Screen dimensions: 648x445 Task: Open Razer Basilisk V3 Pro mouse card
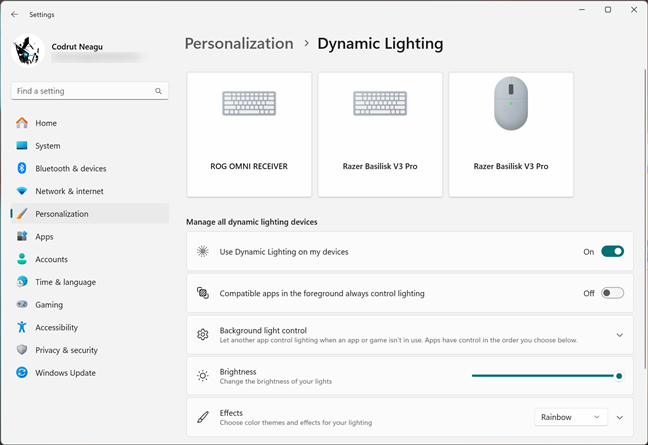(x=511, y=135)
